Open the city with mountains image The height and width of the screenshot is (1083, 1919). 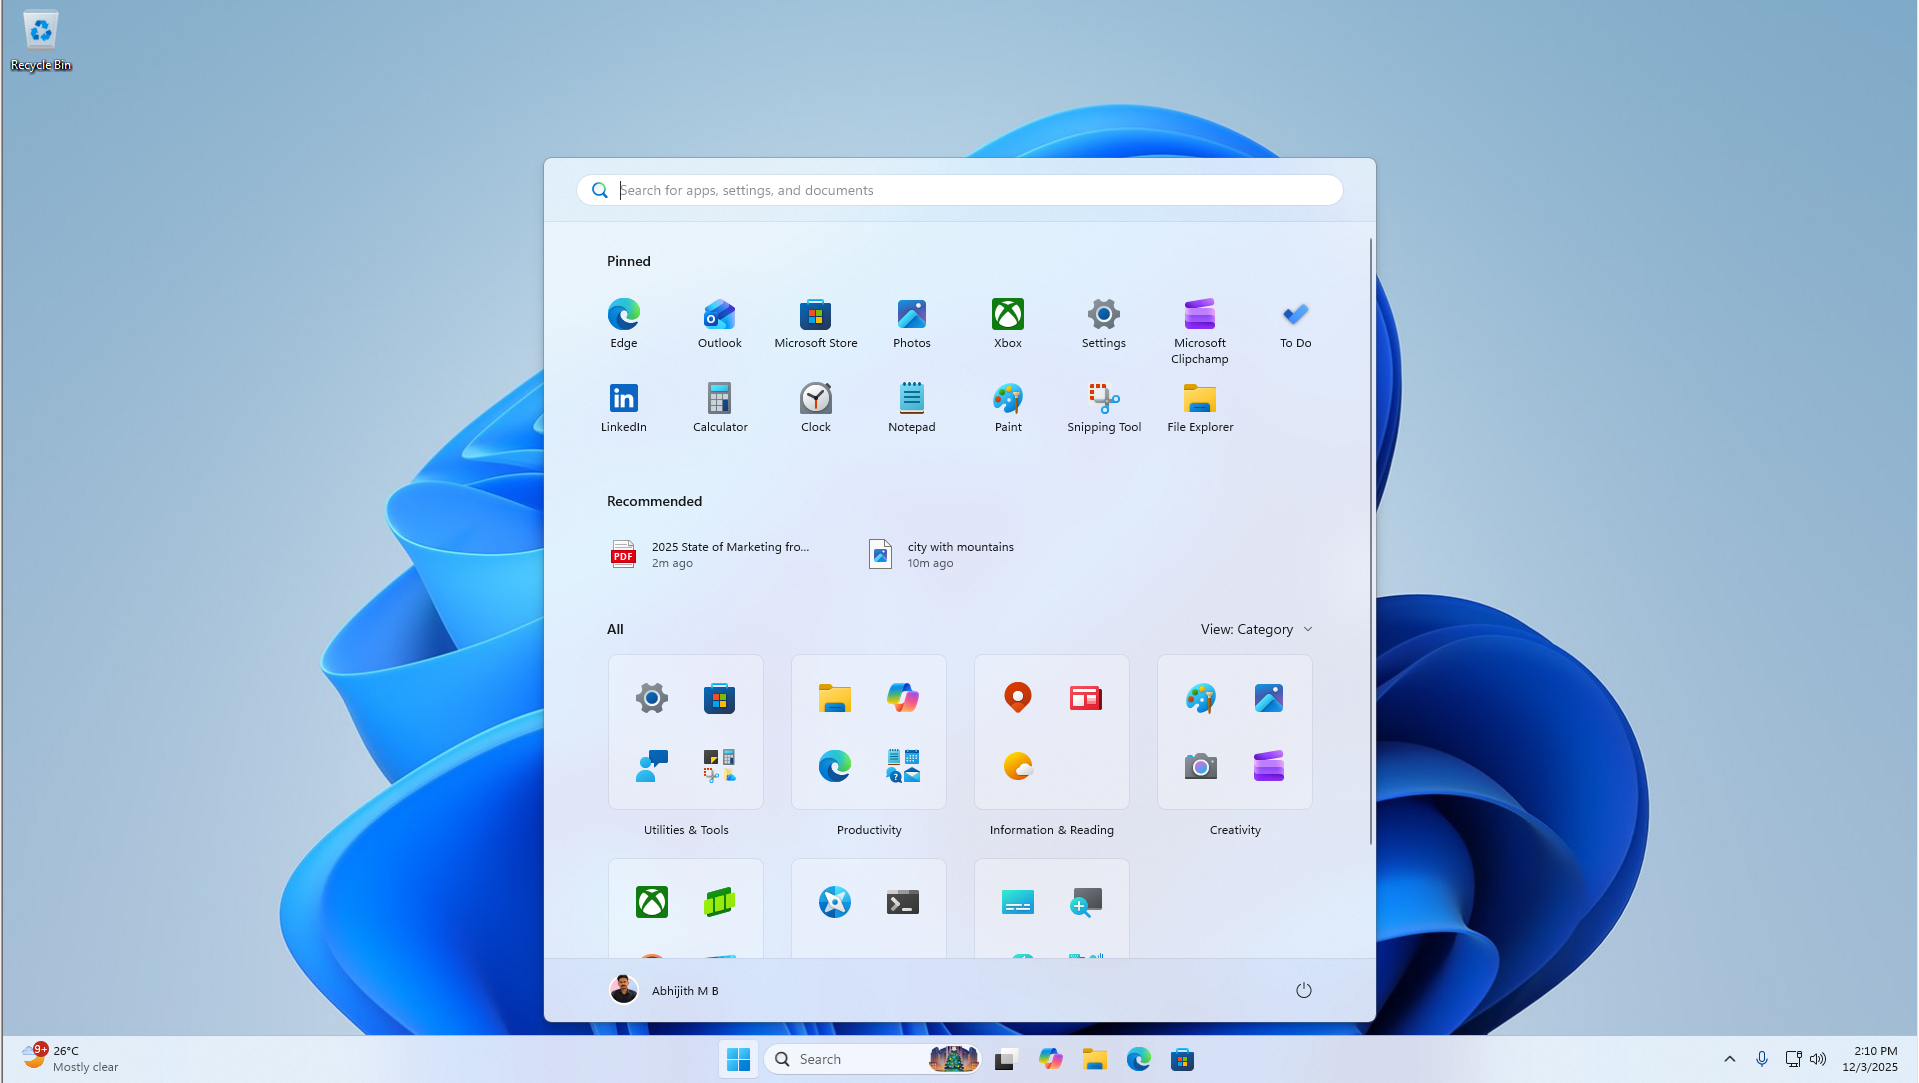pyautogui.click(x=940, y=554)
